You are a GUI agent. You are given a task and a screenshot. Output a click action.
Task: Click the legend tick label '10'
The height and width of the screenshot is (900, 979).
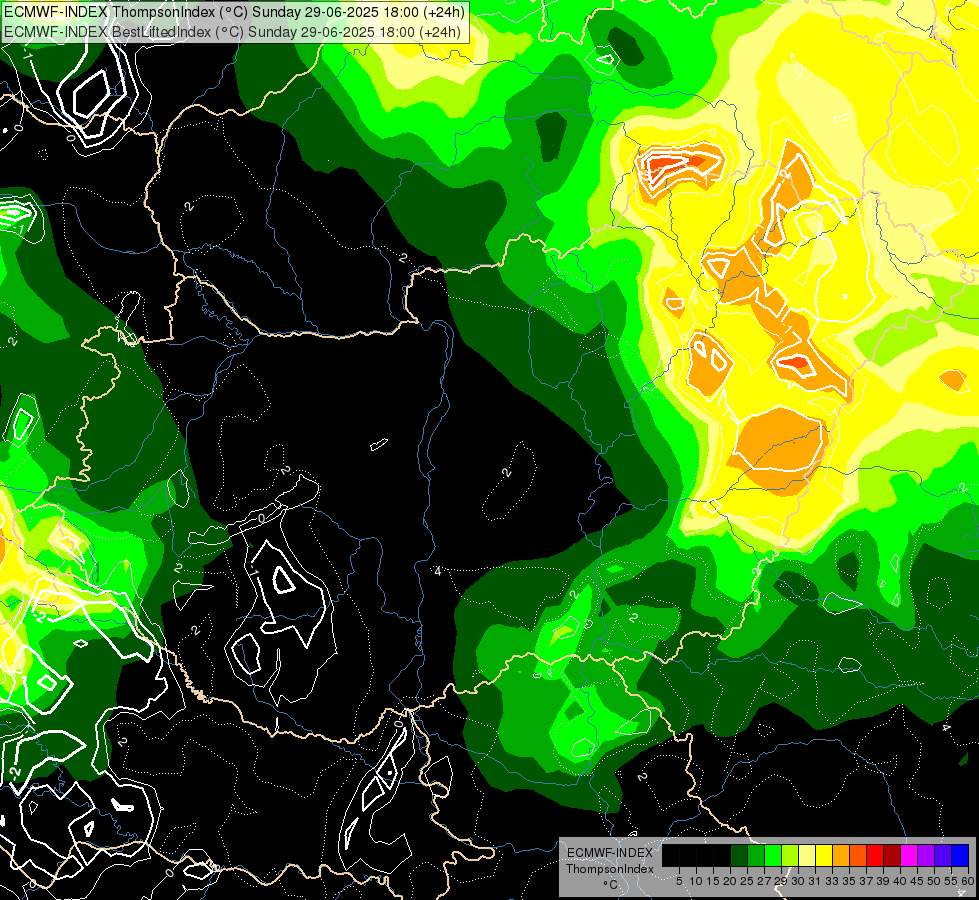pyautogui.click(x=696, y=881)
